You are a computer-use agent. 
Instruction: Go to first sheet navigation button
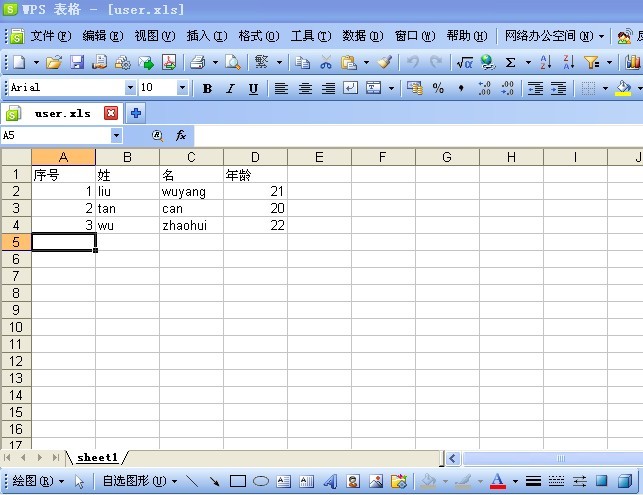(7, 457)
